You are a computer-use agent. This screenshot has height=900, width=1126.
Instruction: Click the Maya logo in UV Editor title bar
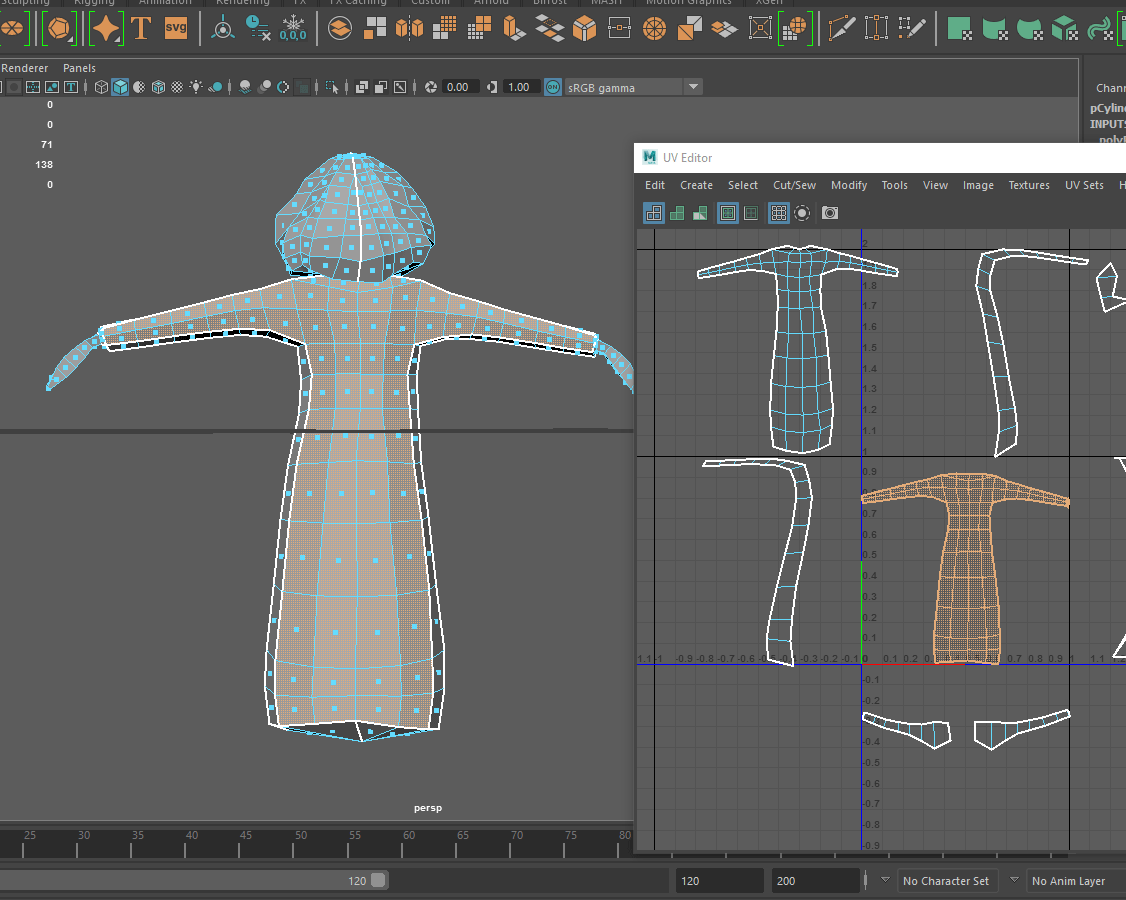click(650, 157)
